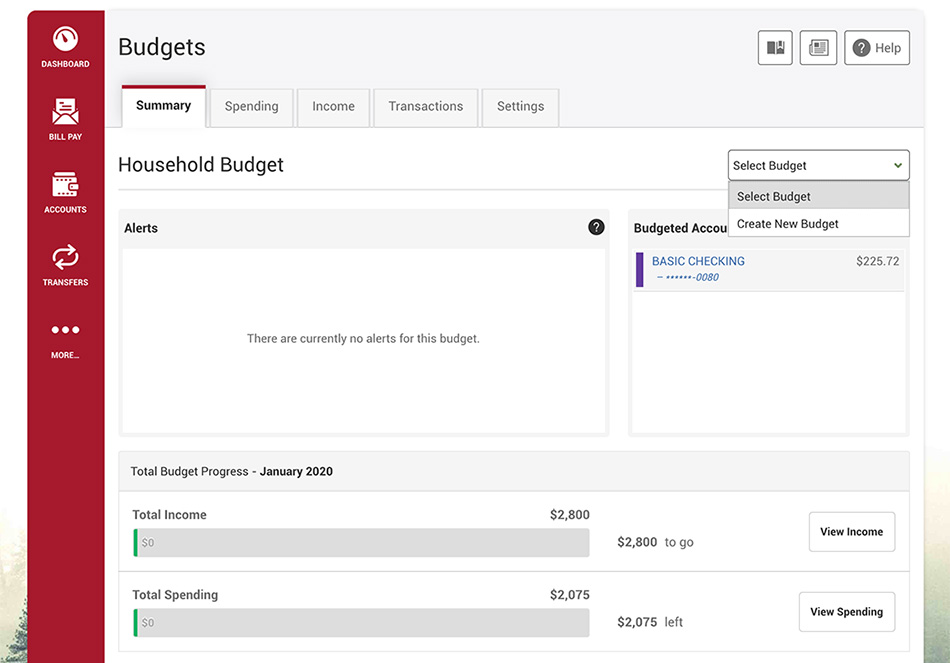Click the View Spending button

pyautogui.click(x=846, y=611)
